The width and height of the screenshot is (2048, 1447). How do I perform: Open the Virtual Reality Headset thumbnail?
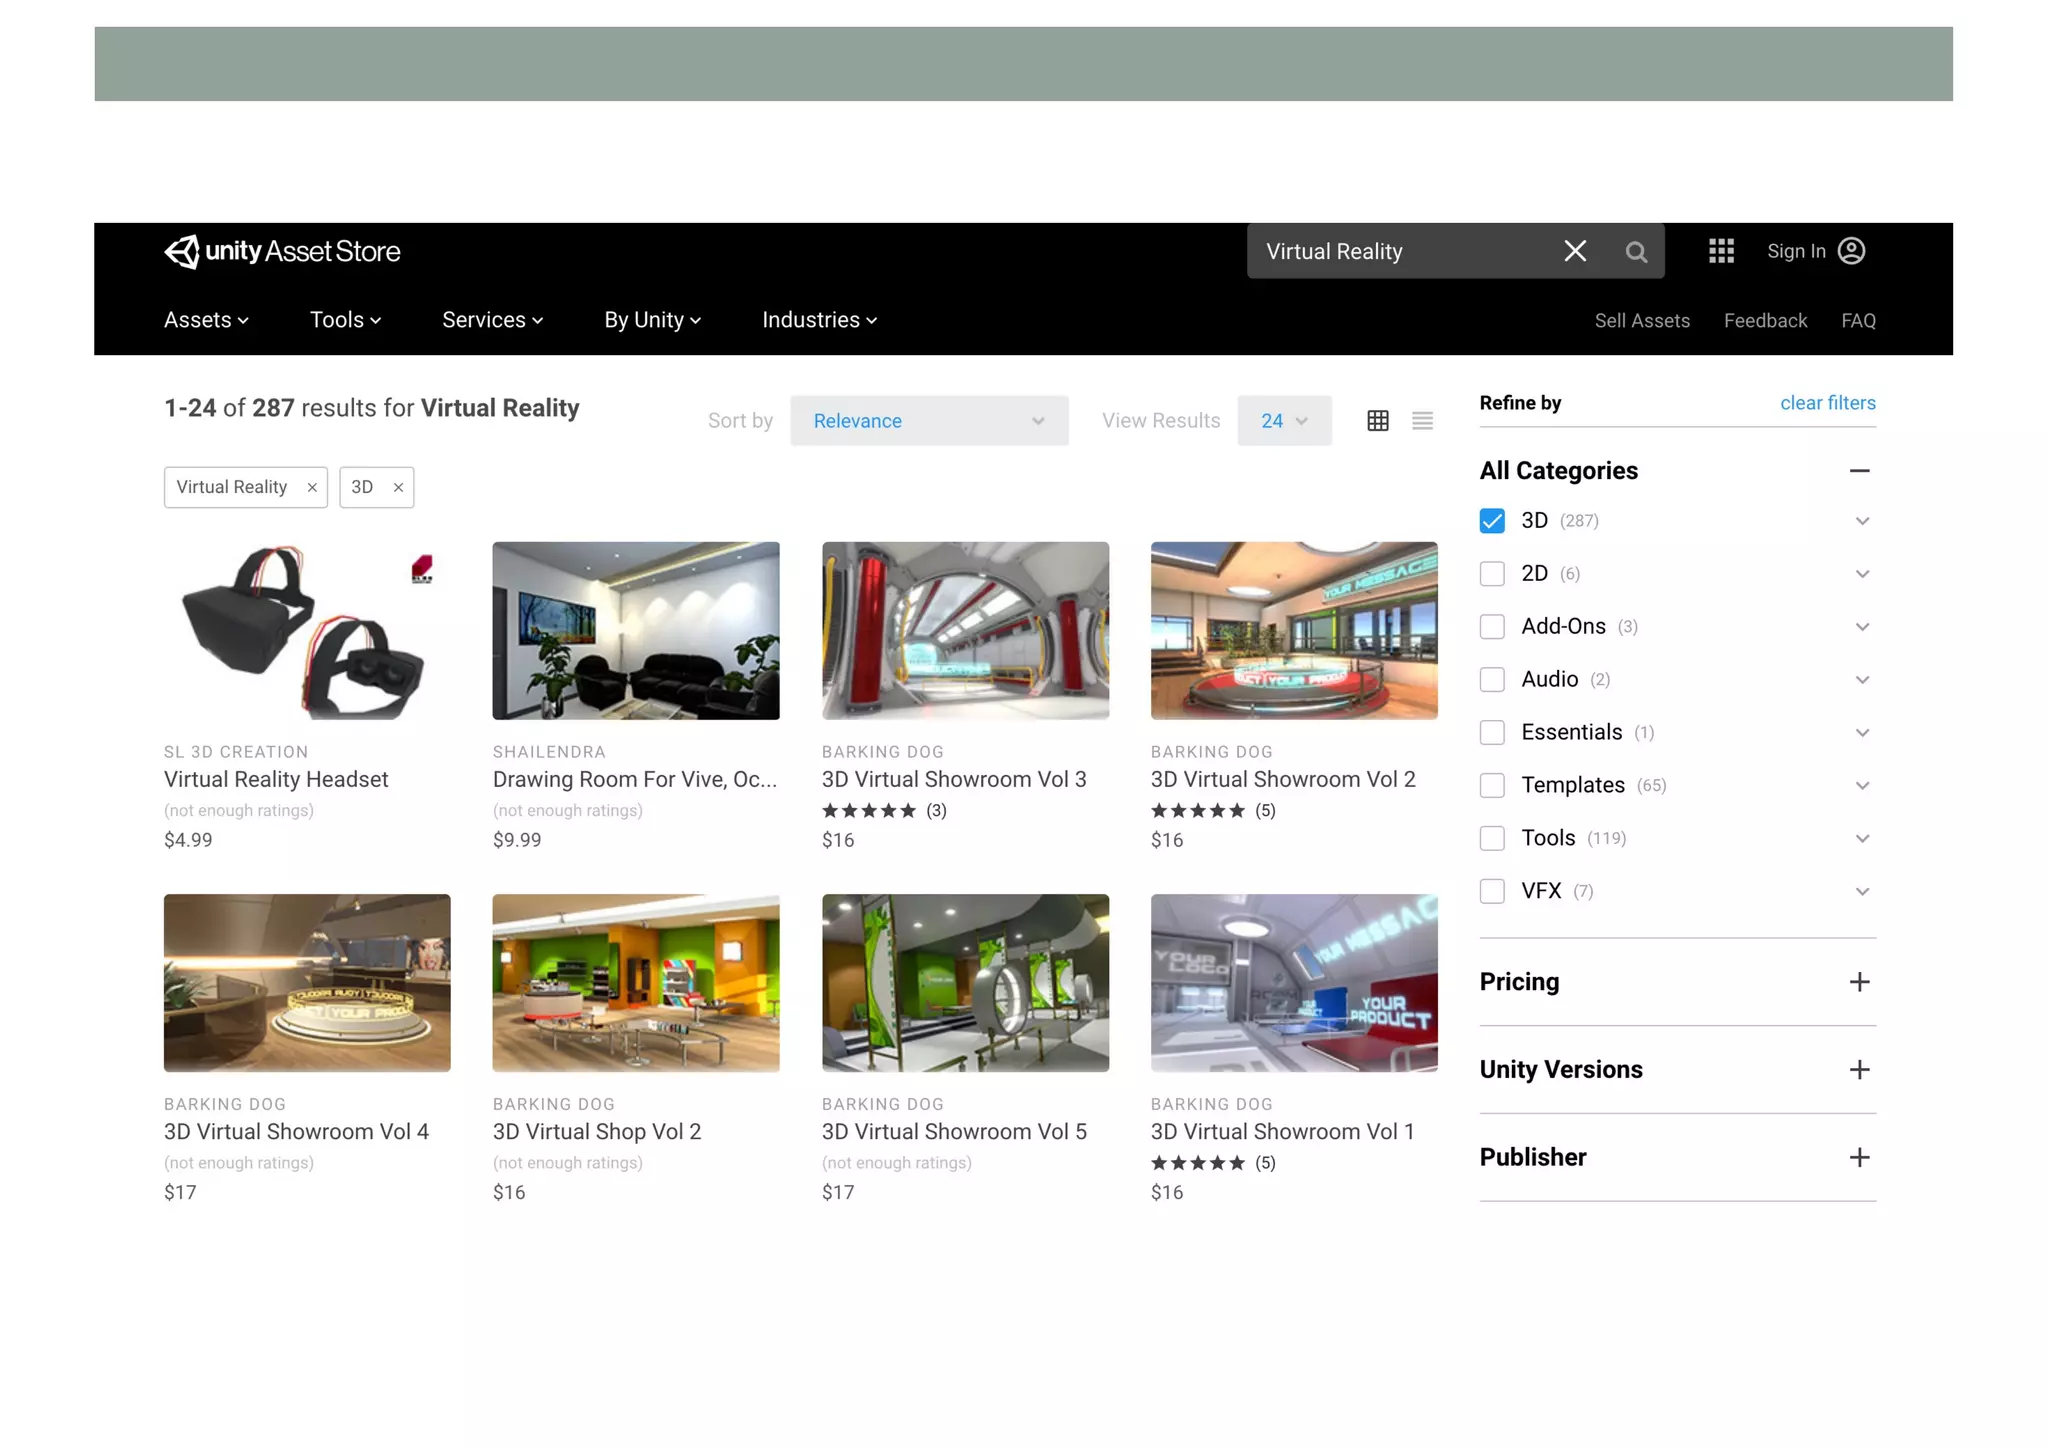(307, 631)
